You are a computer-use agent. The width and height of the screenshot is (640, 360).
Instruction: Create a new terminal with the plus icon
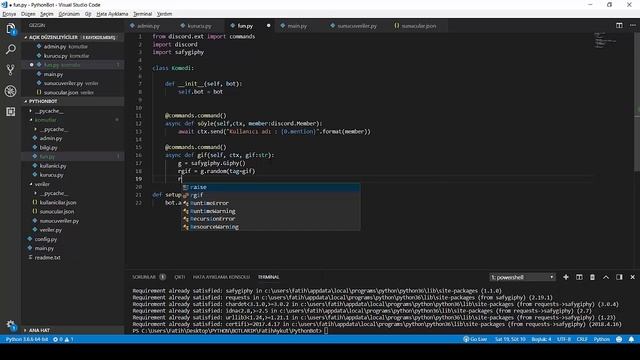click(x=566, y=277)
